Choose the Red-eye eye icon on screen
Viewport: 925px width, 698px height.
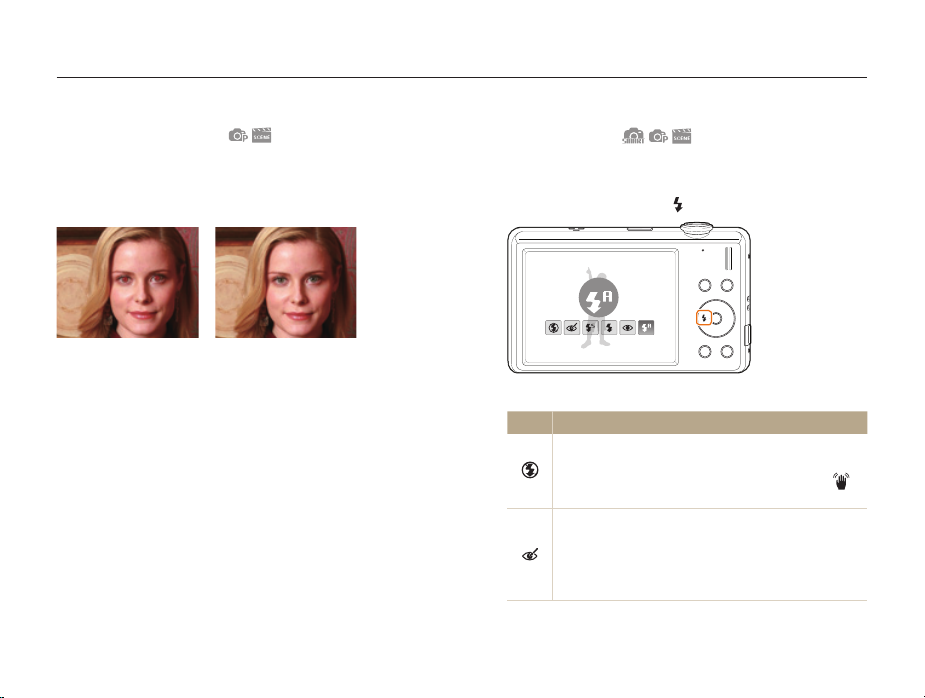point(628,328)
